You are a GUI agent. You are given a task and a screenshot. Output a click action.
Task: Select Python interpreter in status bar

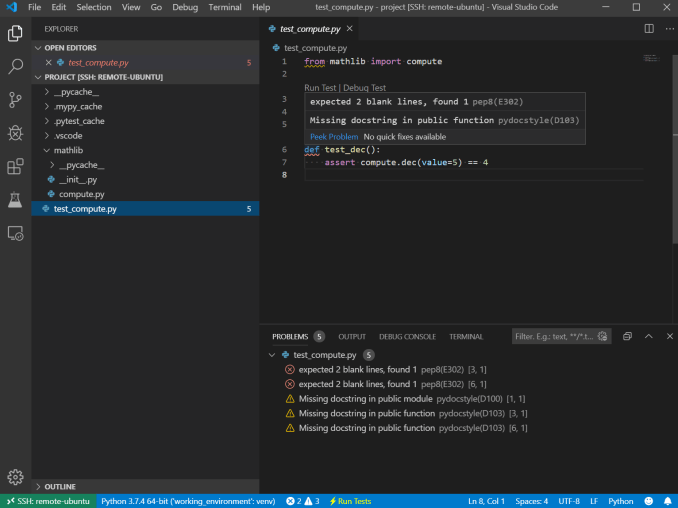[x=188, y=501]
